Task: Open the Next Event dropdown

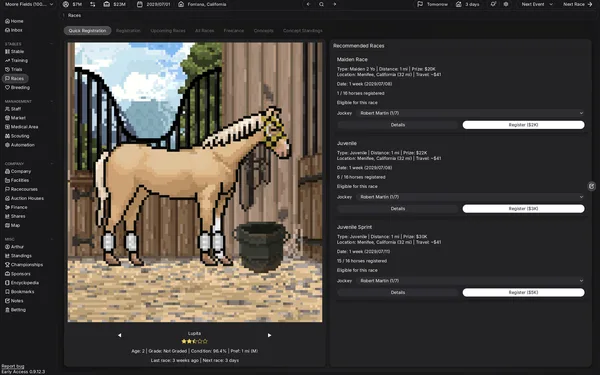Action: [537, 4]
